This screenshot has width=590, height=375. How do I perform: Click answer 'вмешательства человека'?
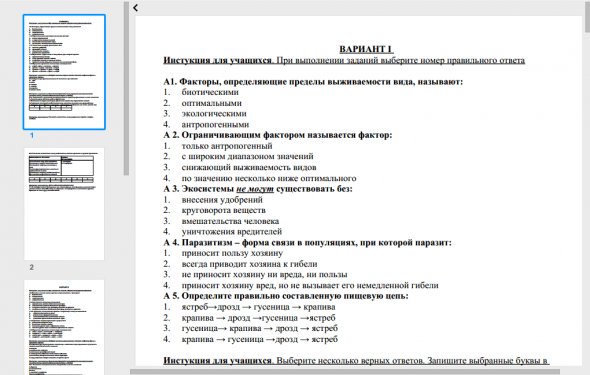pos(230,221)
